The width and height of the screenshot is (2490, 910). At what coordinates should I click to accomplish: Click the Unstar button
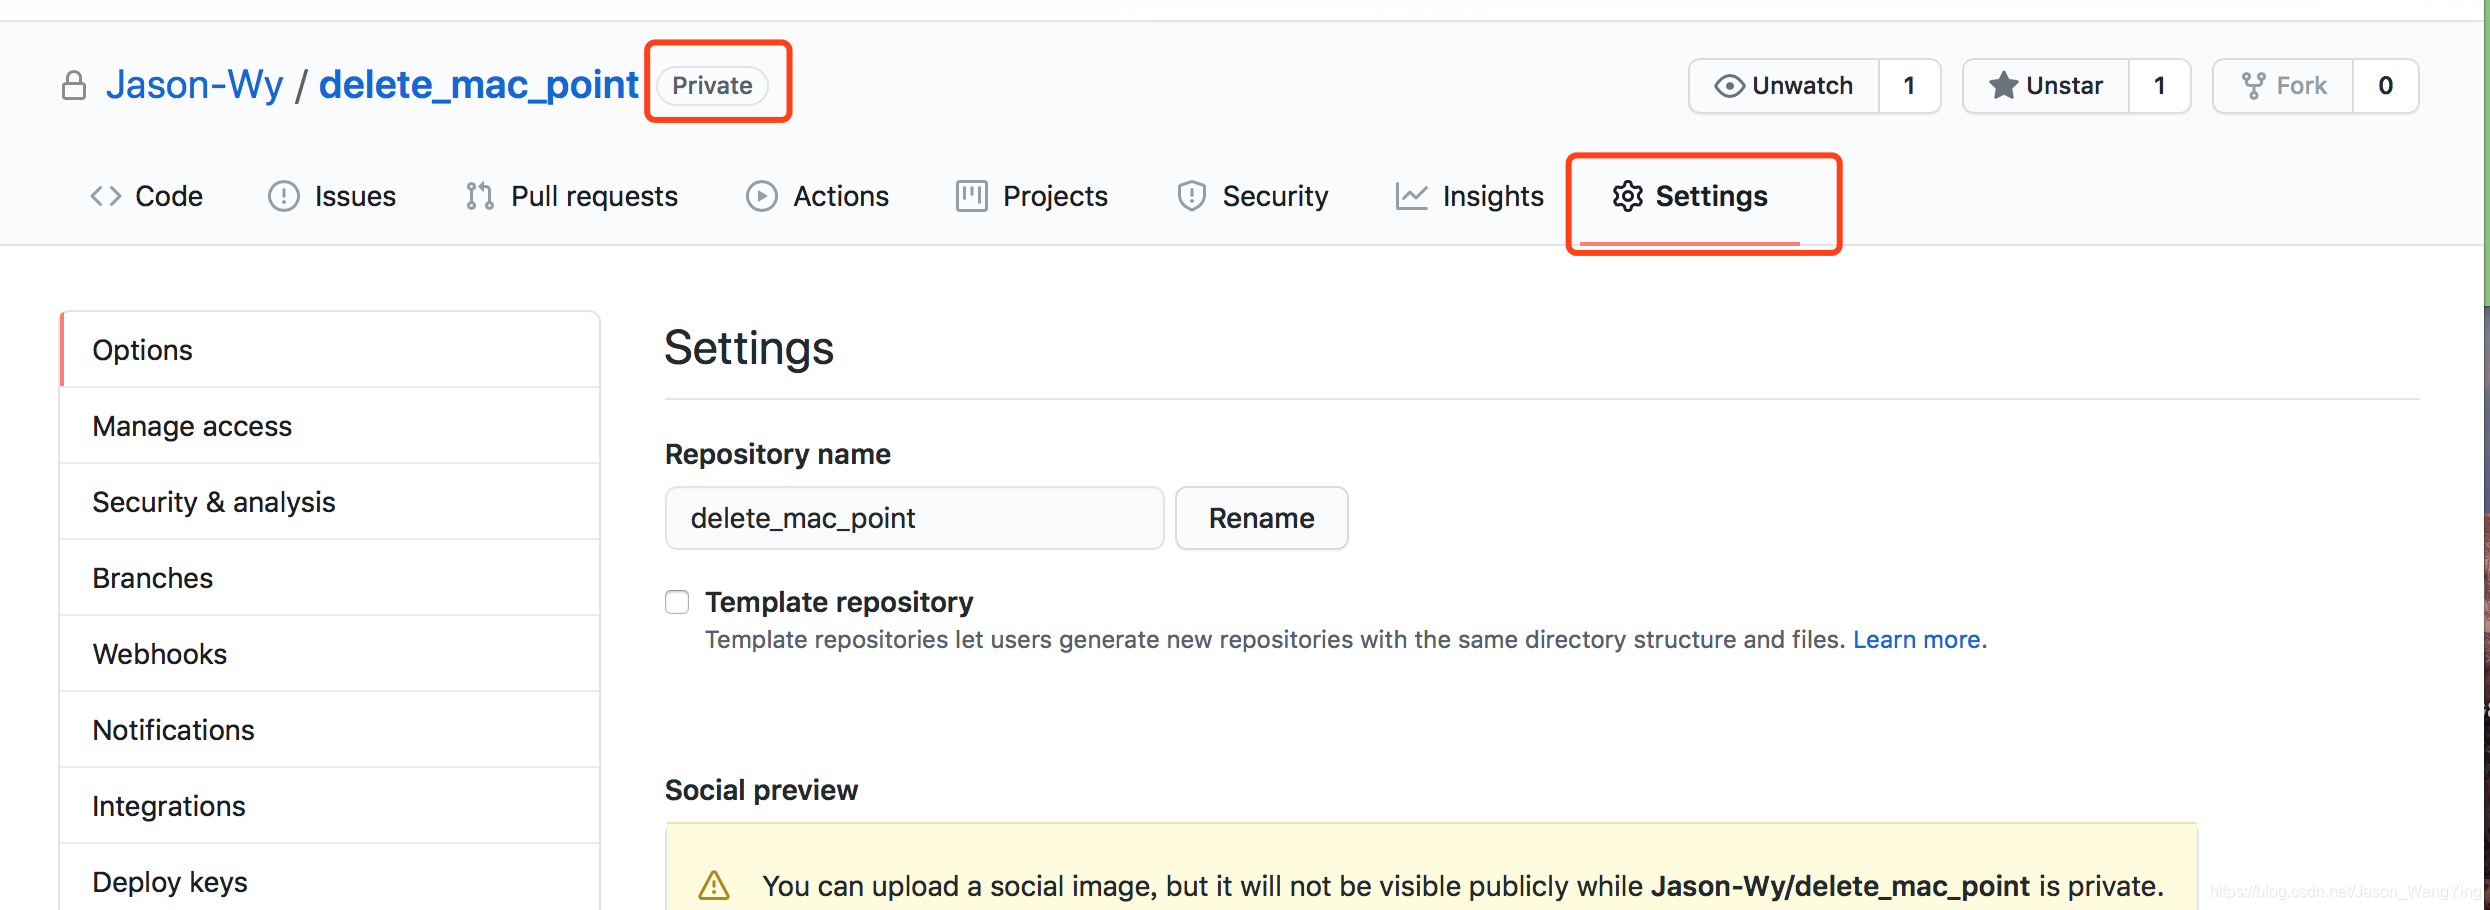(x=2047, y=86)
